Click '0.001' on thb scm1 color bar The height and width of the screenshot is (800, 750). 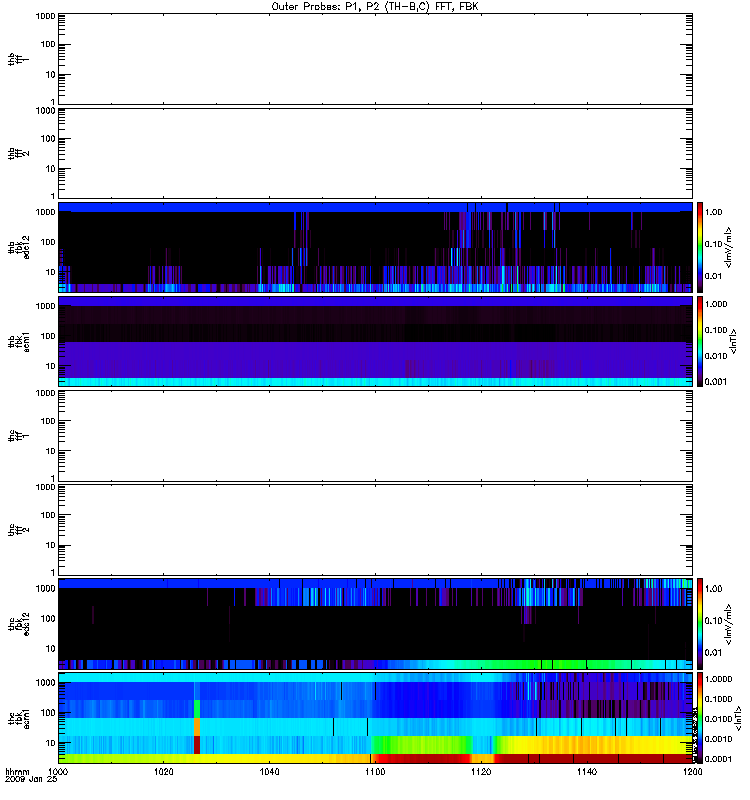(x=716, y=382)
